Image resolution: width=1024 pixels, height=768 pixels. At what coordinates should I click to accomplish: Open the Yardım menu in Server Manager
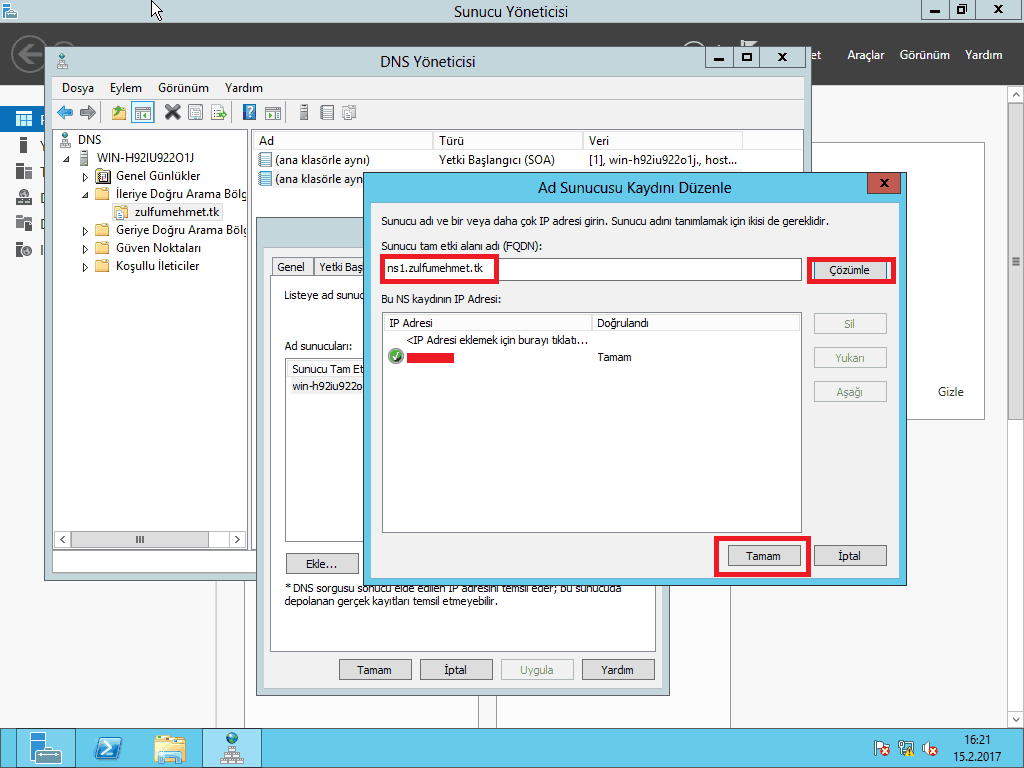click(x=984, y=55)
